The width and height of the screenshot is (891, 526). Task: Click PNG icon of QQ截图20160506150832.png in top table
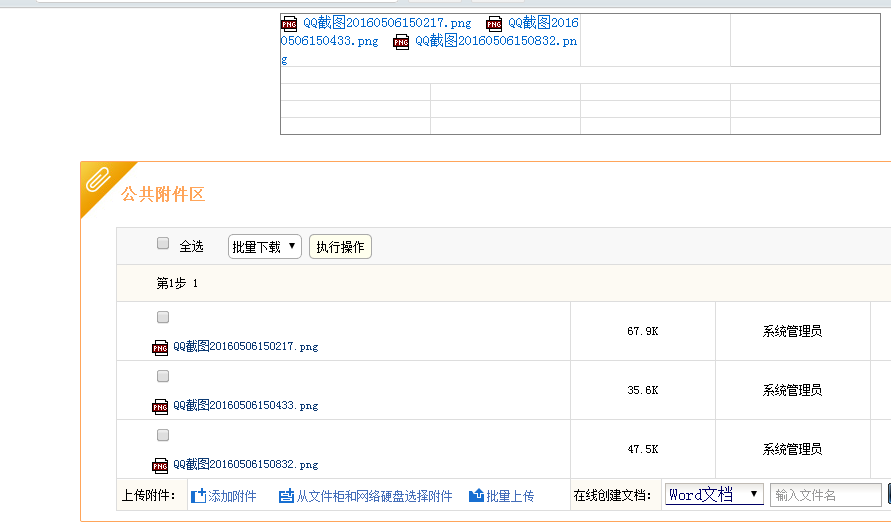tap(401, 41)
